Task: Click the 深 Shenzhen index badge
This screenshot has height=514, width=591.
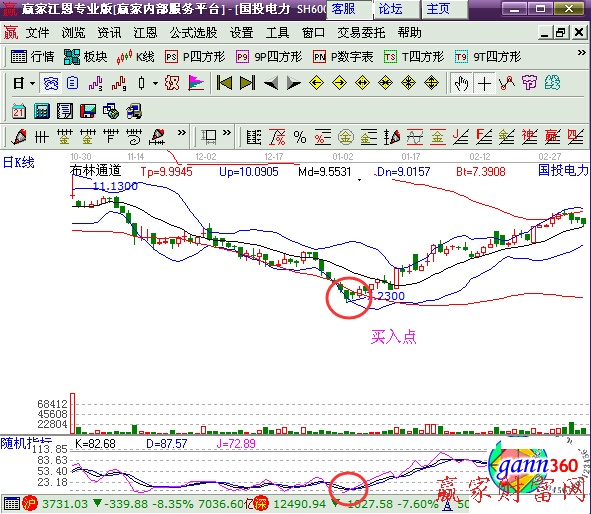Action: click(x=261, y=504)
